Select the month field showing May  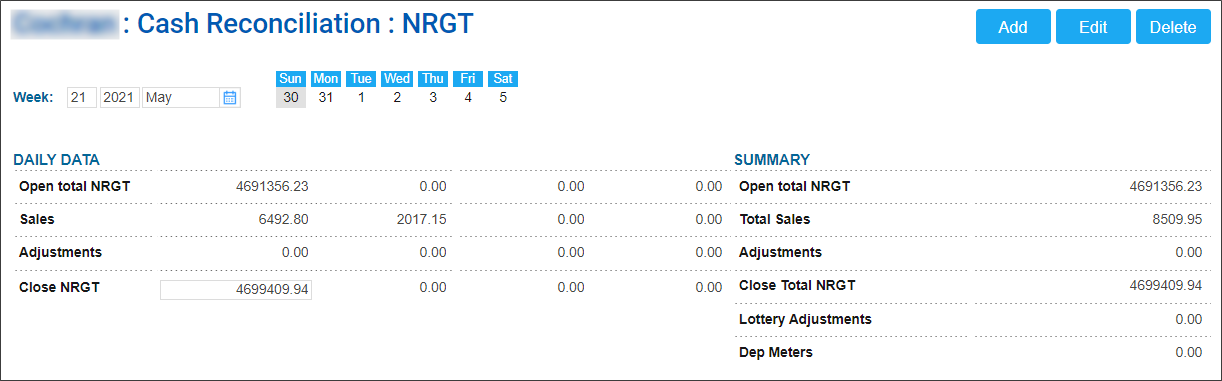click(x=181, y=97)
